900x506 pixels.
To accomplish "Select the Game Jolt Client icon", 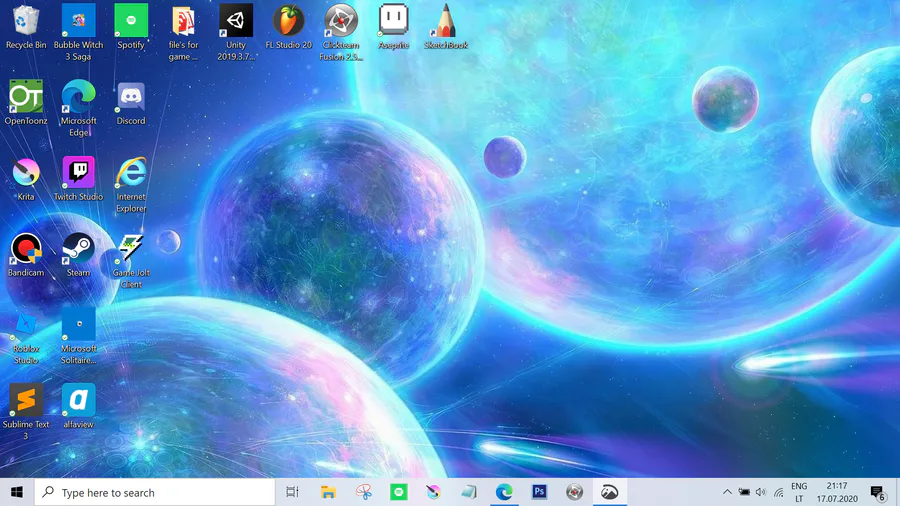I will click(x=131, y=261).
